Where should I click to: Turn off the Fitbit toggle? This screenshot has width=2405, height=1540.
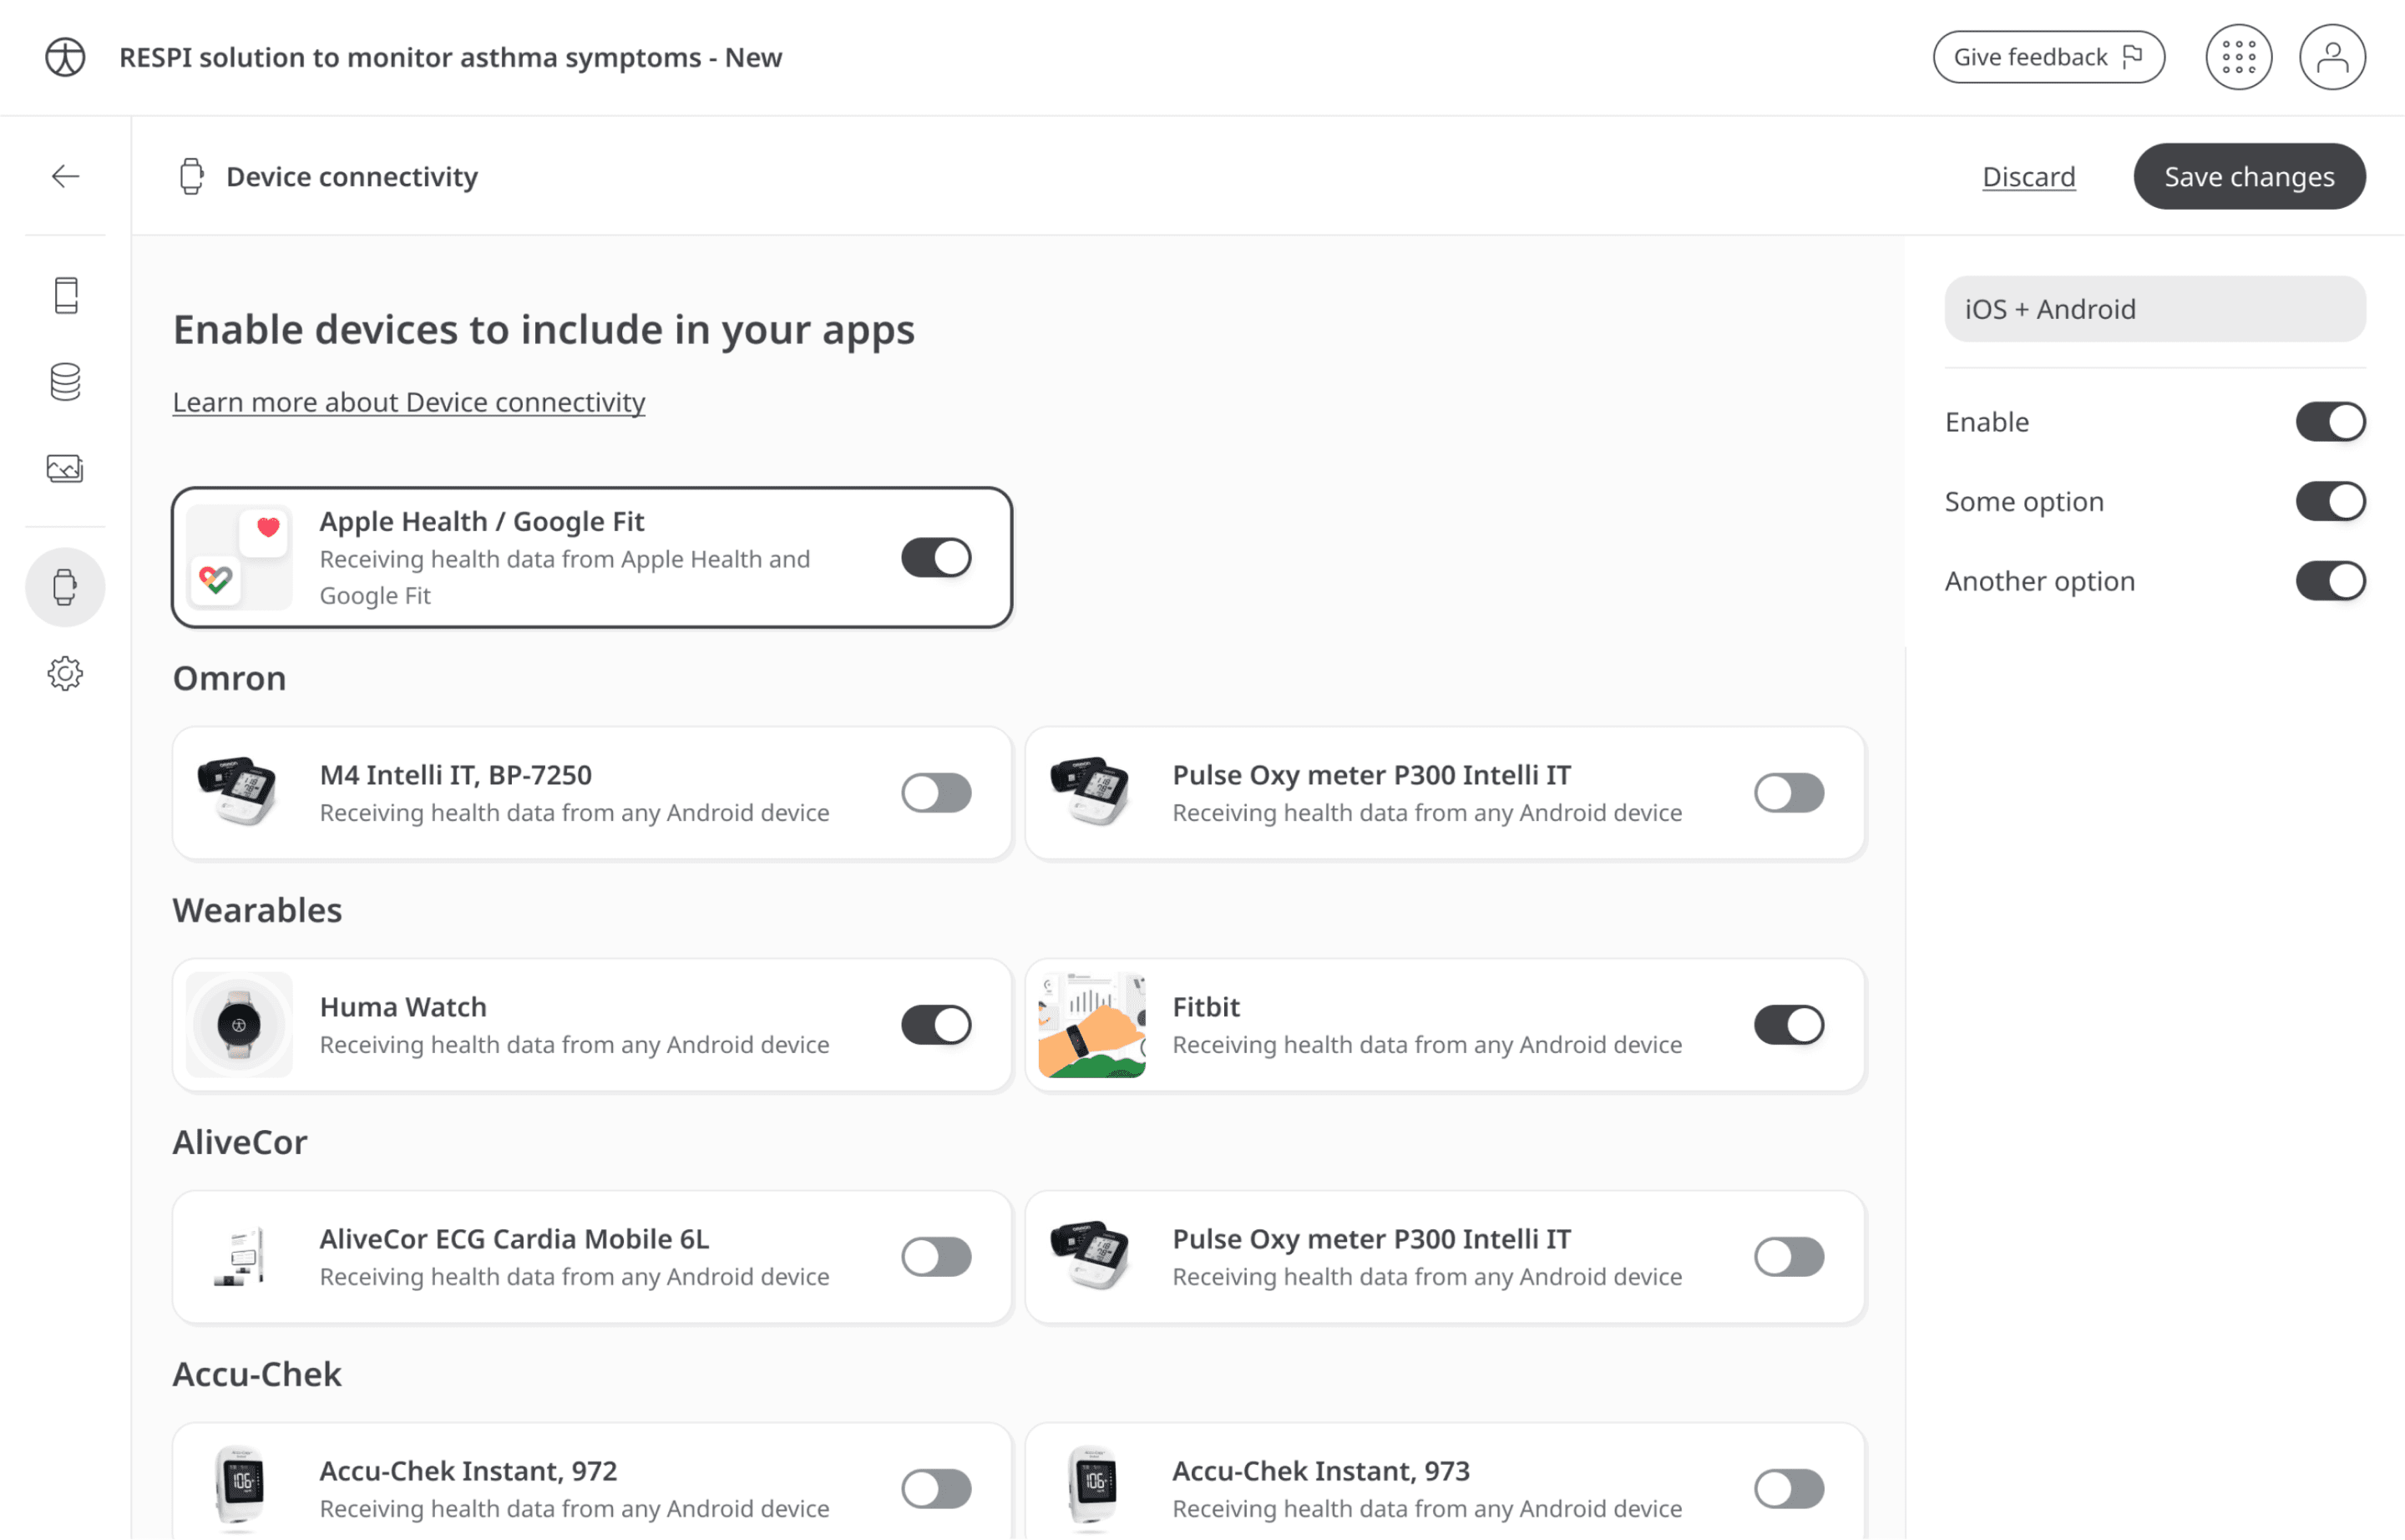click(1788, 1025)
